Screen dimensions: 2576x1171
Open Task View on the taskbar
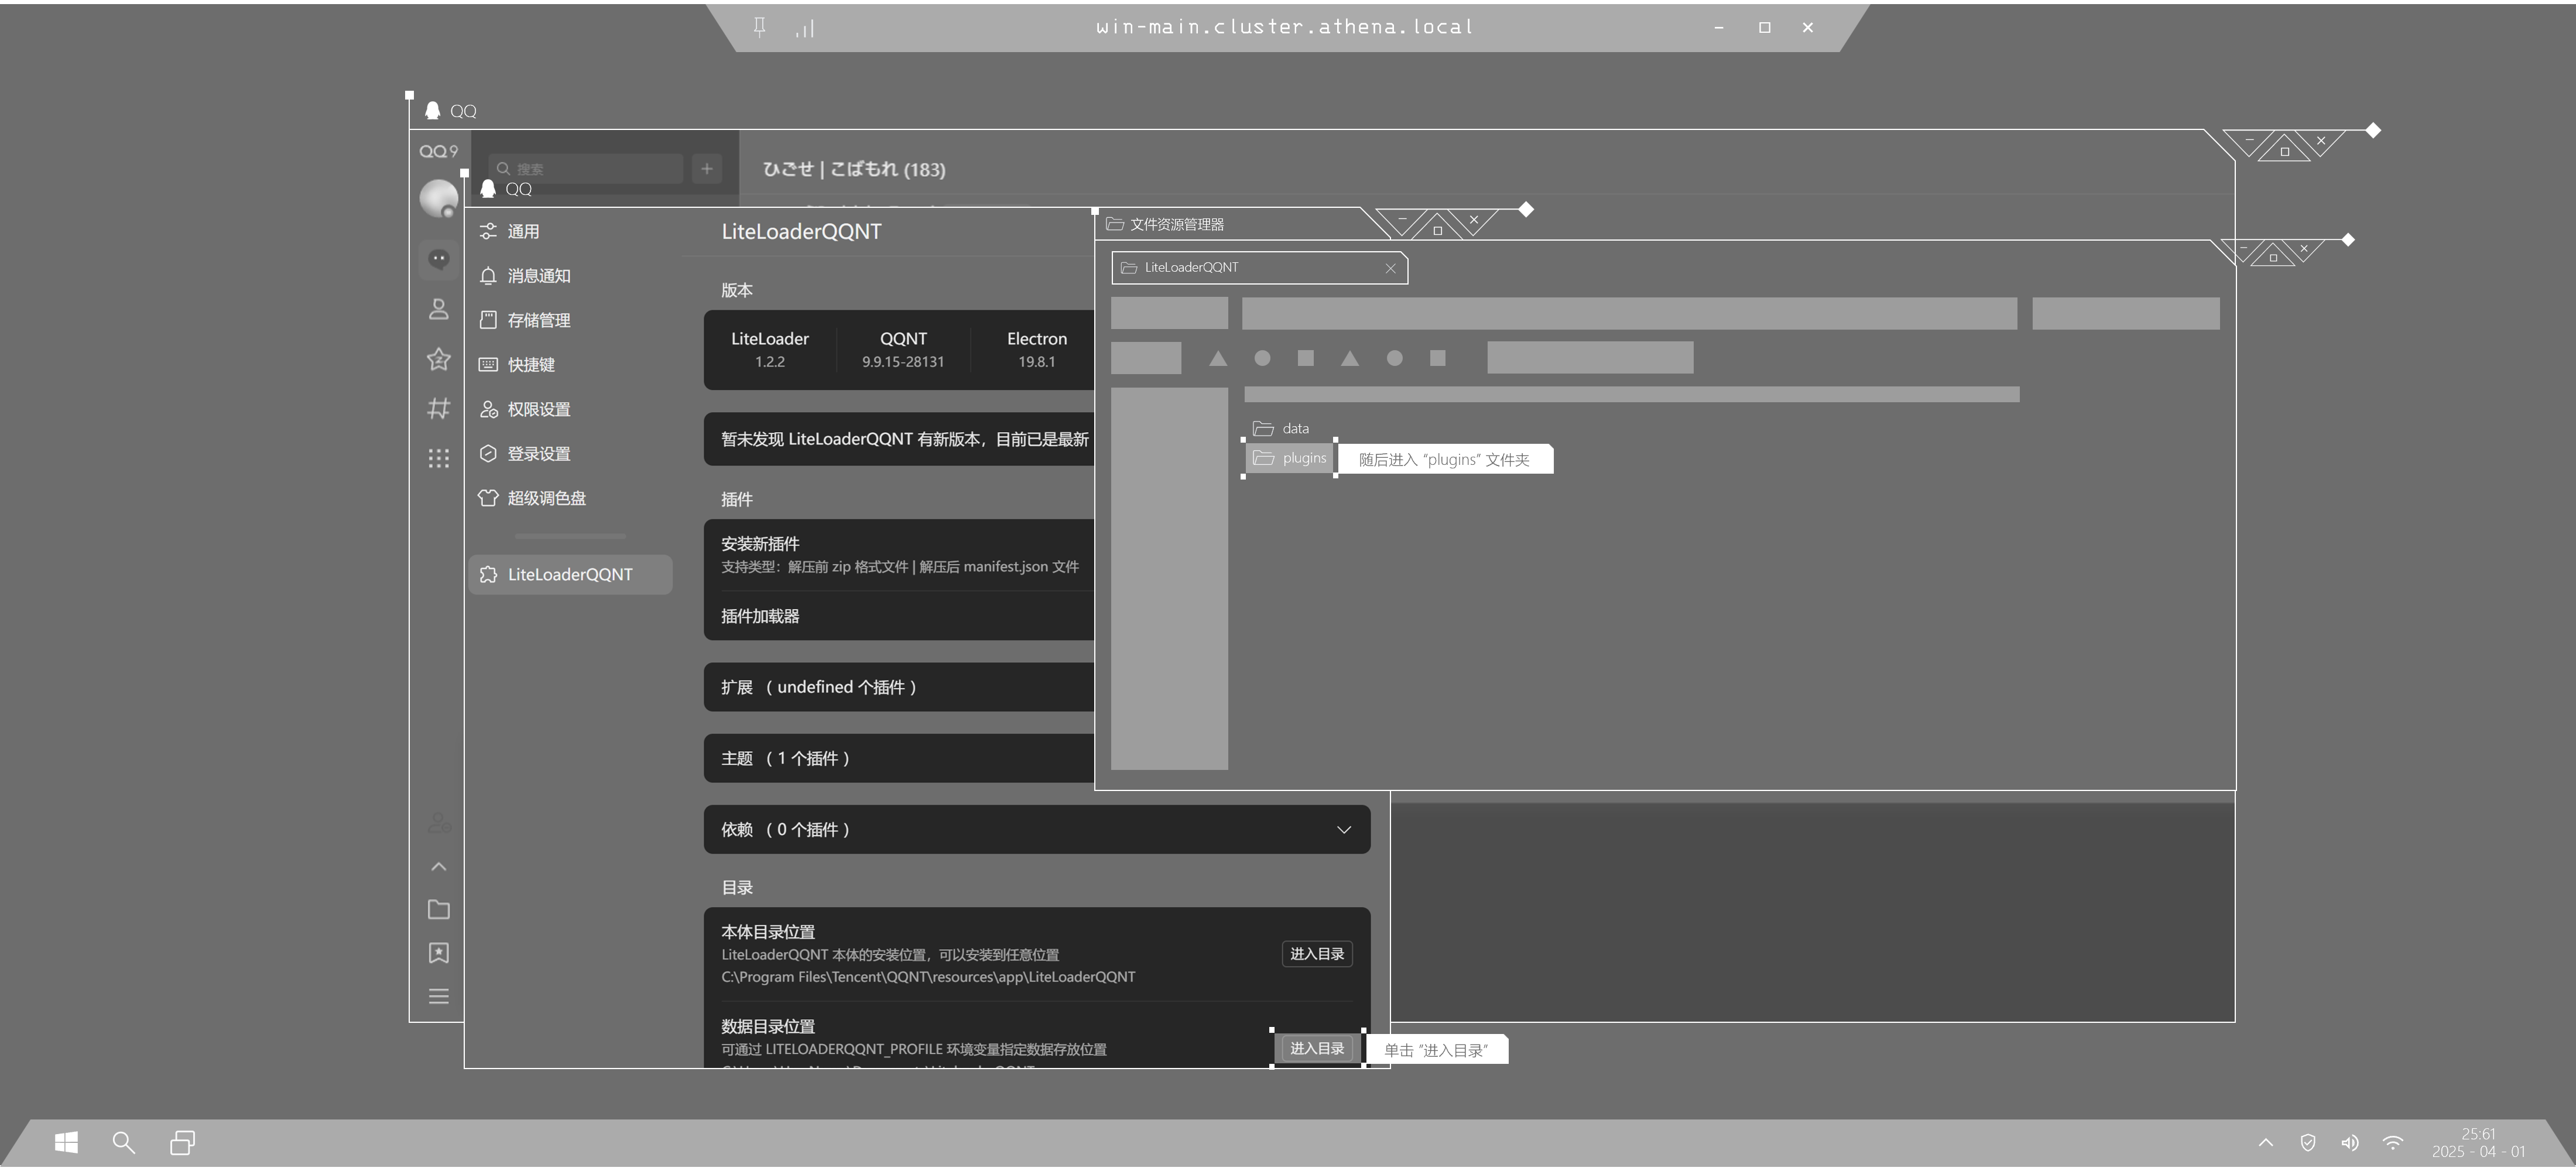coord(182,1142)
